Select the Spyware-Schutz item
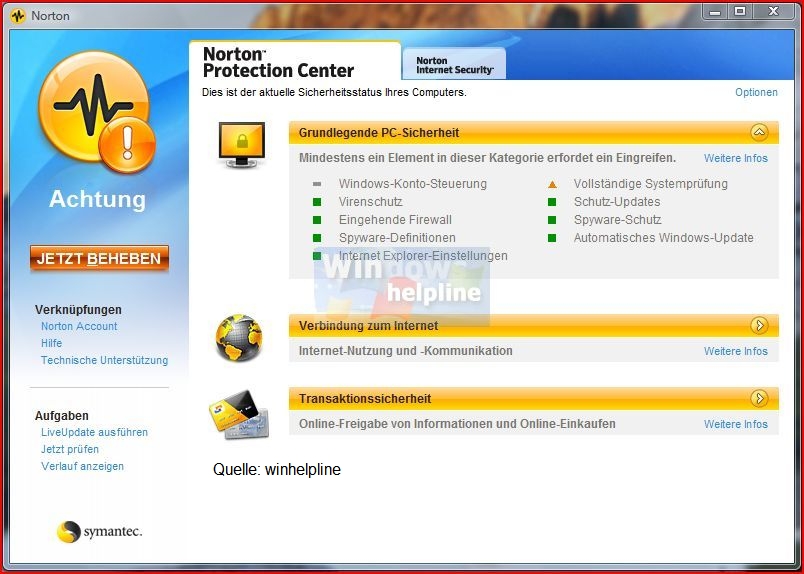 (x=617, y=220)
